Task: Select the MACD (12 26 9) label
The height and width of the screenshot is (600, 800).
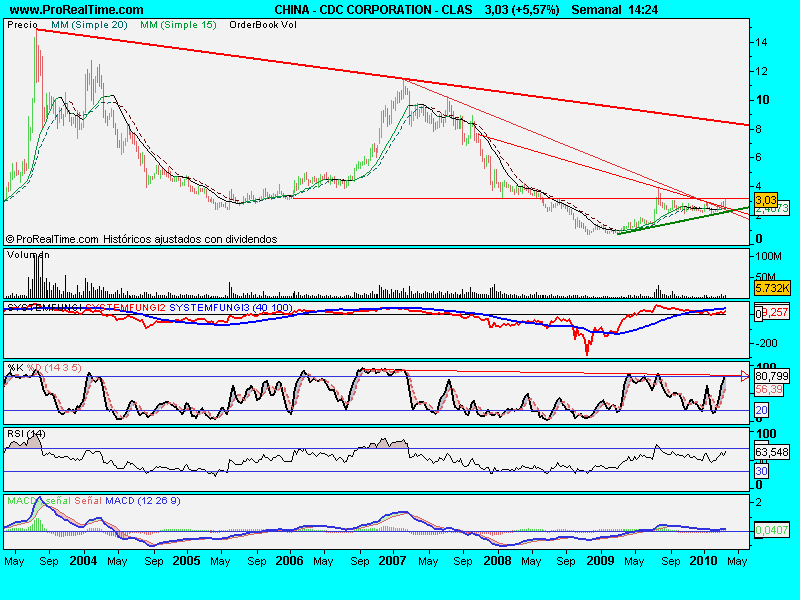Action: pyautogui.click(x=142, y=501)
